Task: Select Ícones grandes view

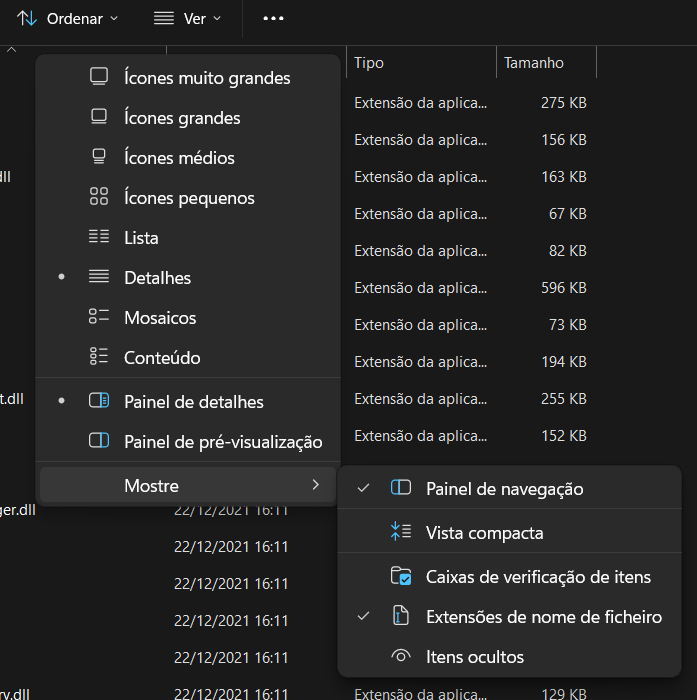Action: pos(188,117)
